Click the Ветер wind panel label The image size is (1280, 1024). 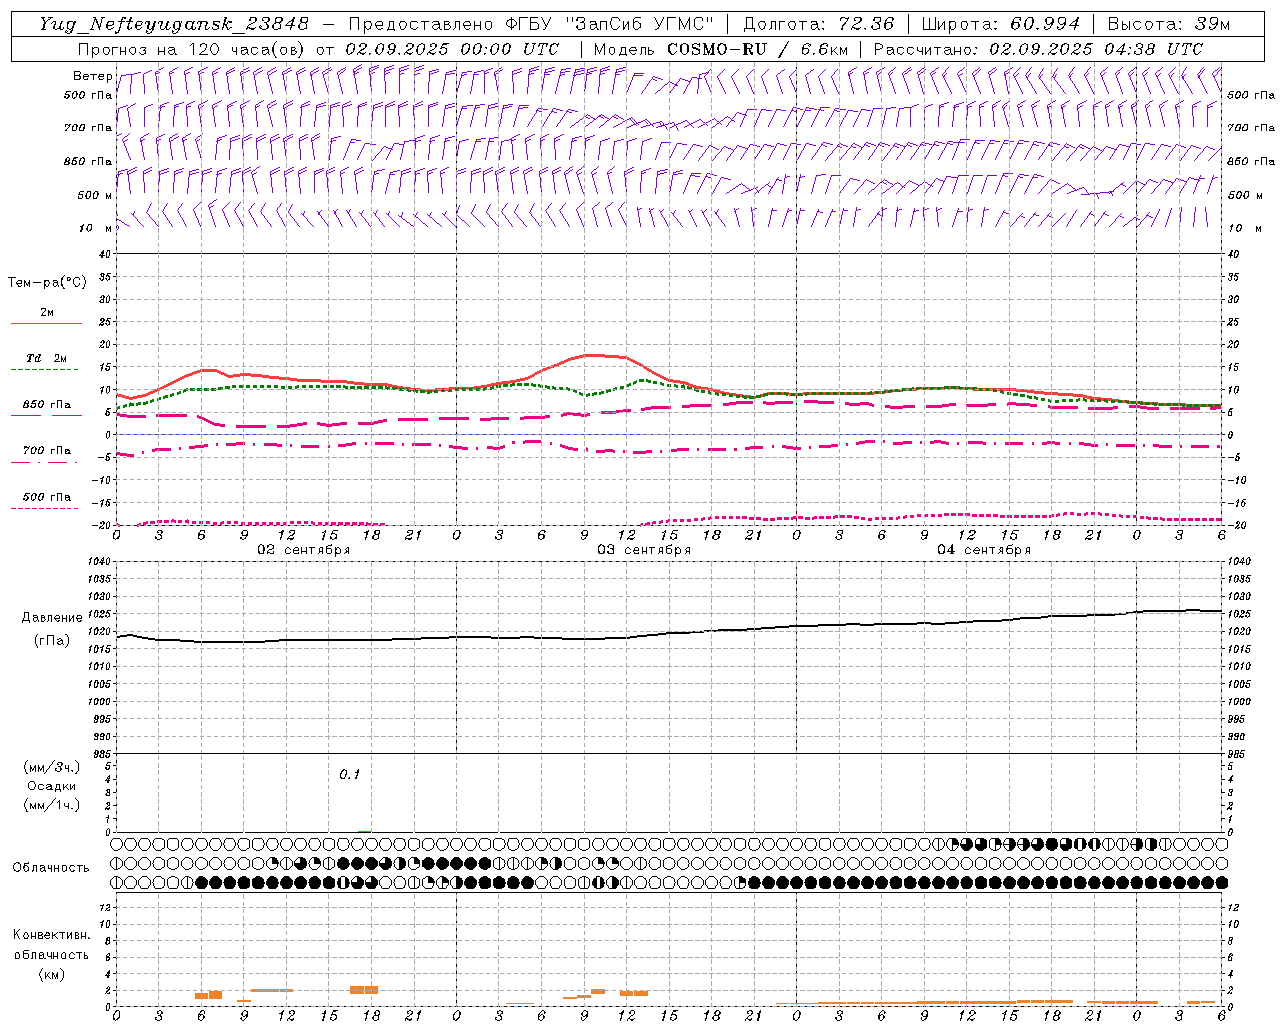click(x=92, y=76)
